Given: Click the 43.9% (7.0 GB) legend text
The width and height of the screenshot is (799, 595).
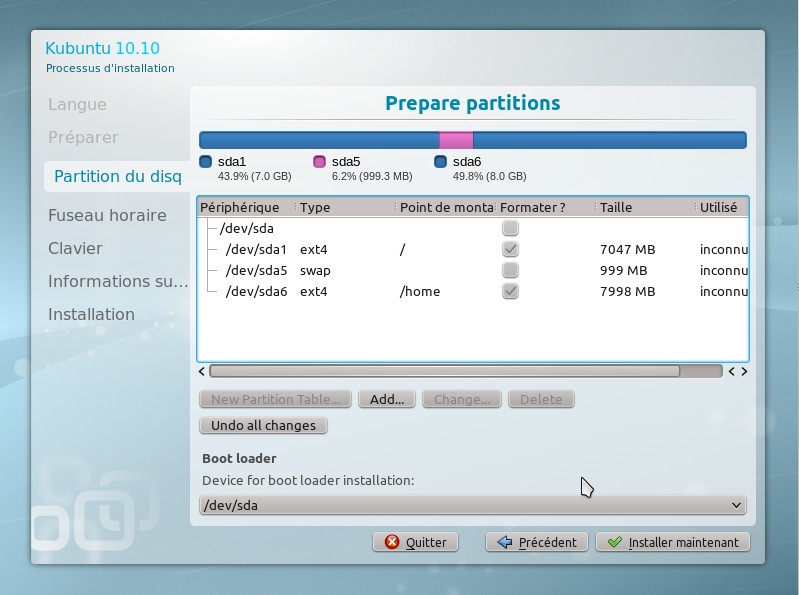Looking at the screenshot, I should click(254, 176).
